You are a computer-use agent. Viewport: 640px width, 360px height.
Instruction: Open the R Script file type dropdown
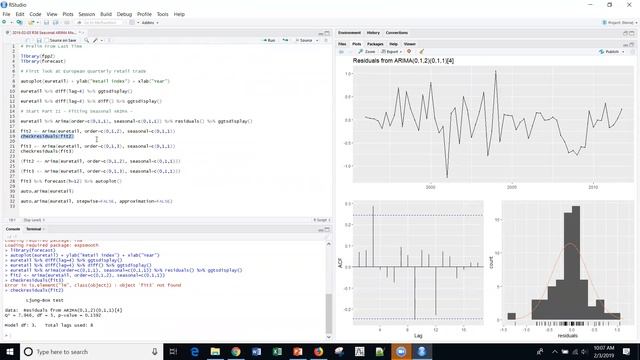[322, 220]
